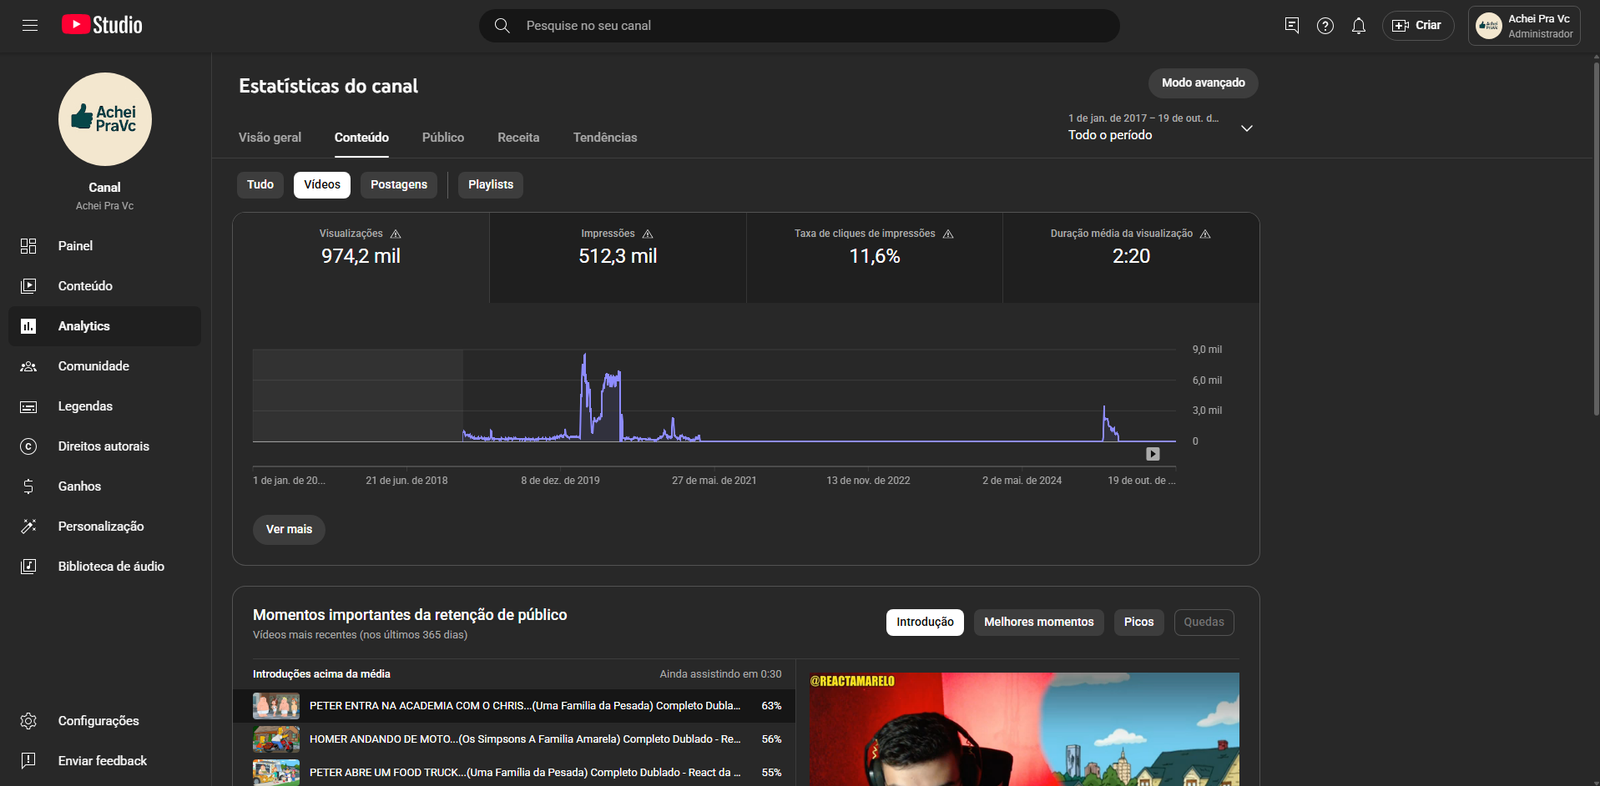Viewport: 1600px width, 786px height.
Task: Select the Introdução retention chip
Action: (925, 622)
